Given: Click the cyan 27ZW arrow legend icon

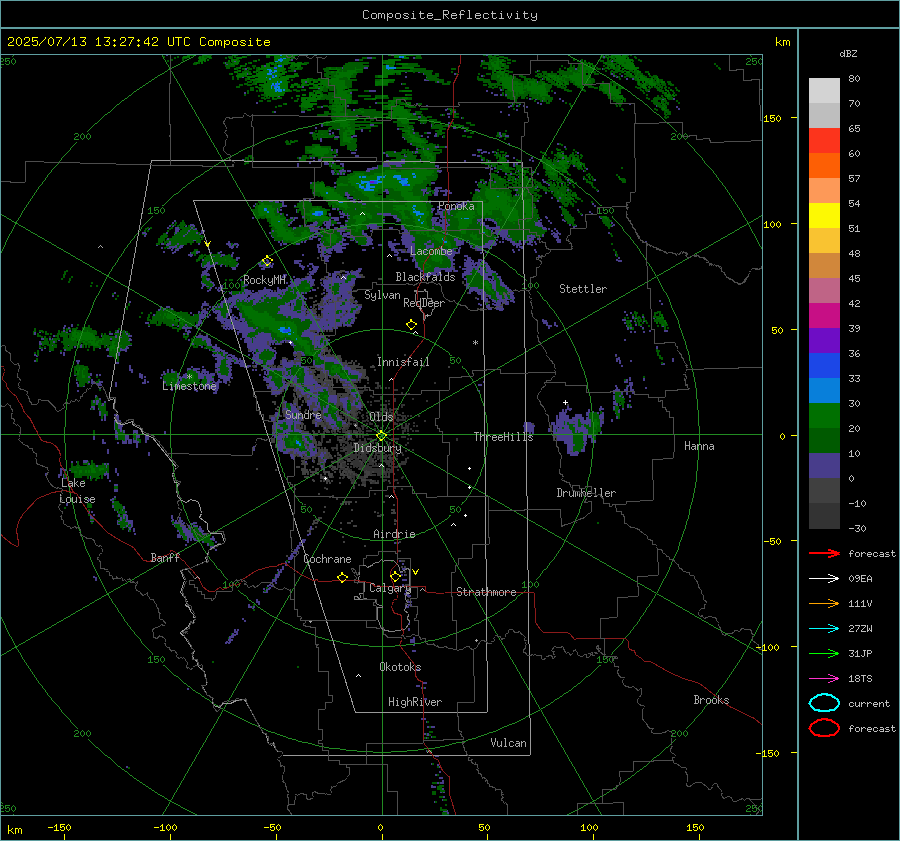Looking at the screenshot, I should [x=824, y=629].
